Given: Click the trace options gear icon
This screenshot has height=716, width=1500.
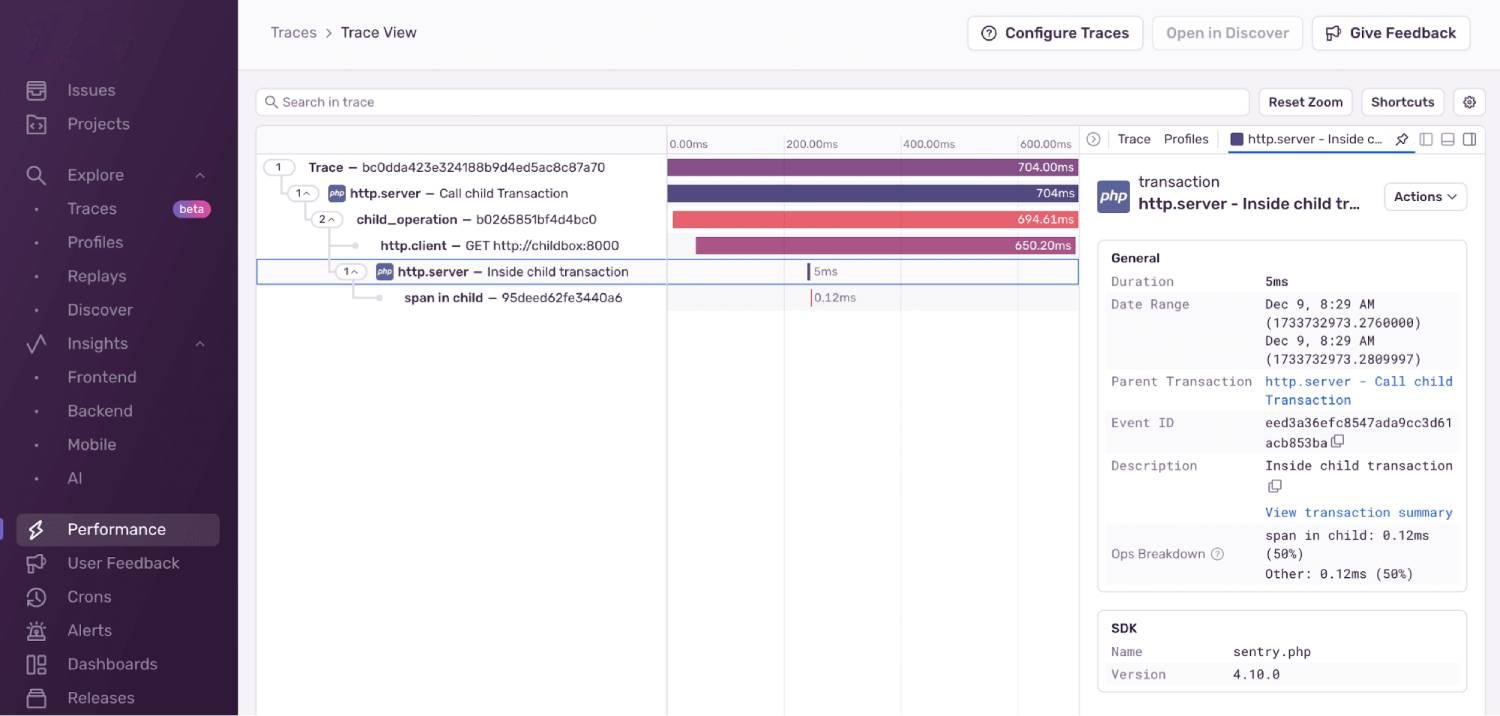Looking at the screenshot, I should (1468, 101).
